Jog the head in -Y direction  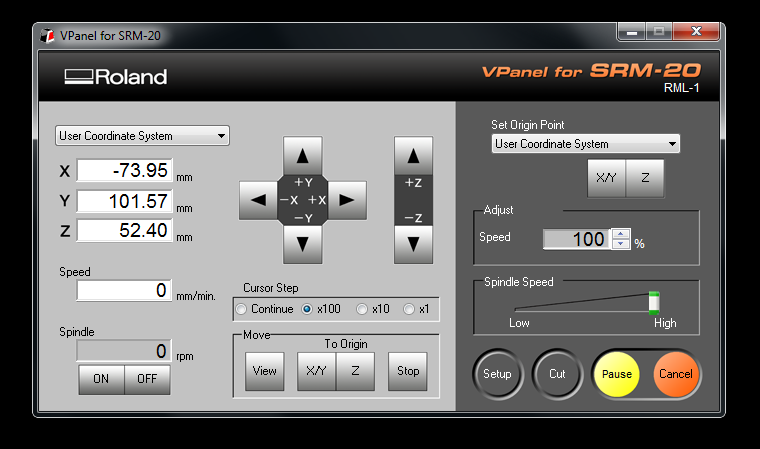302,244
